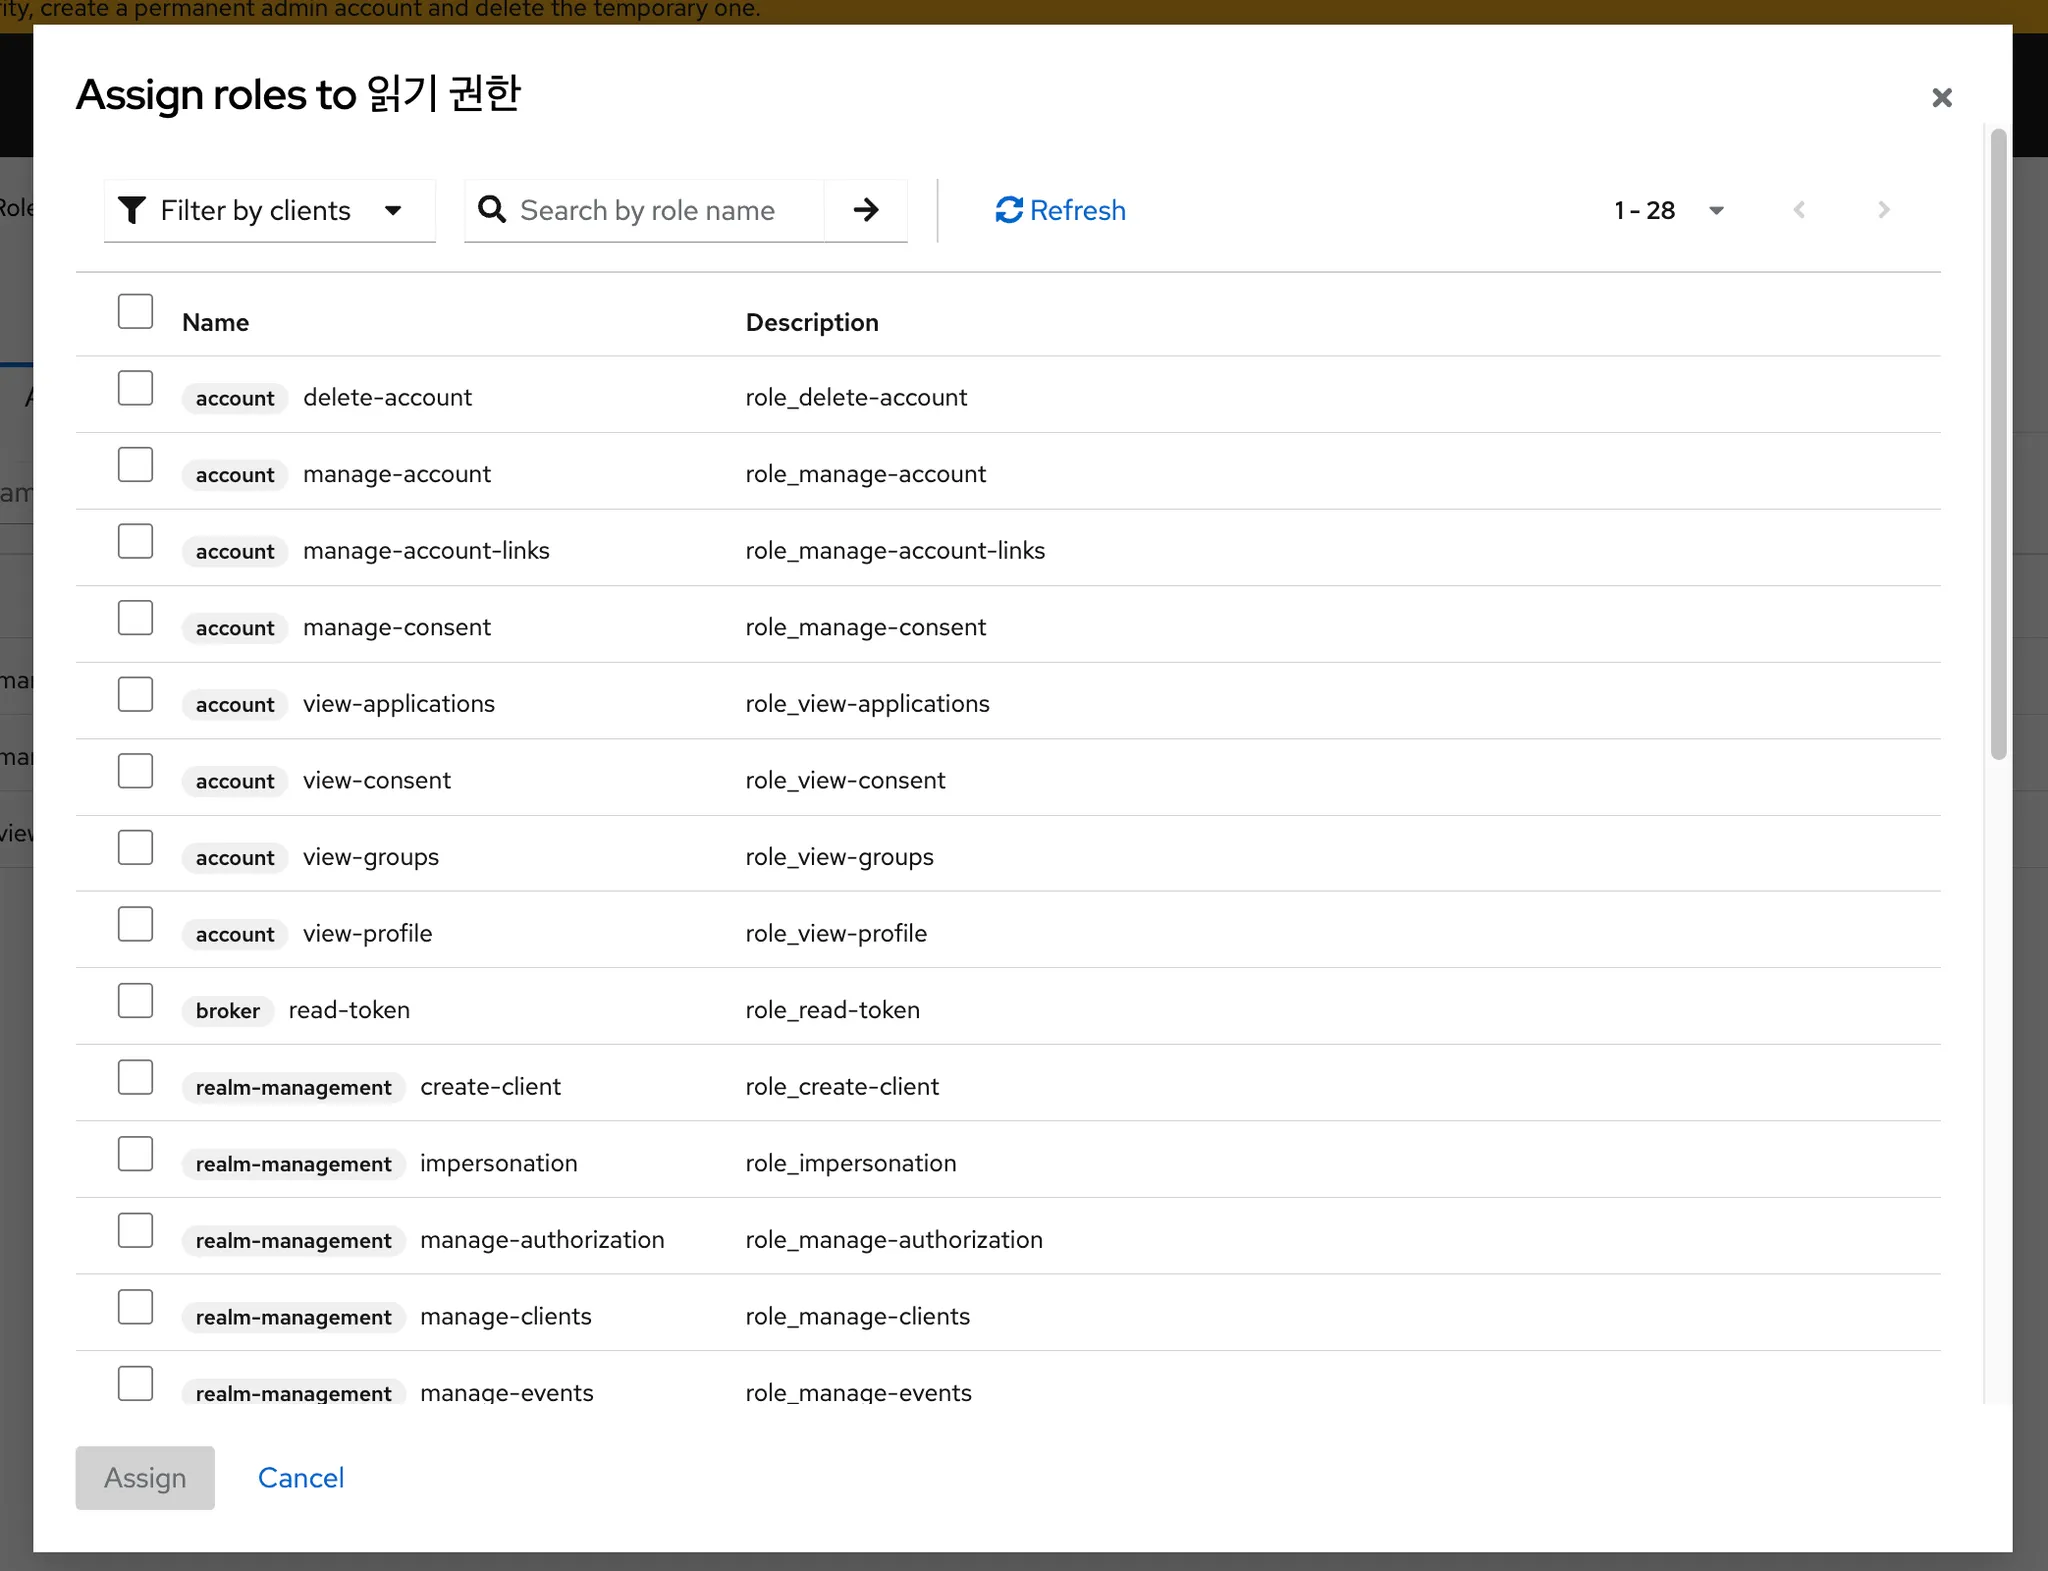2048x1571 pixels.
Task: Click the filter funnel icon
Action: [x=132, y=210]
